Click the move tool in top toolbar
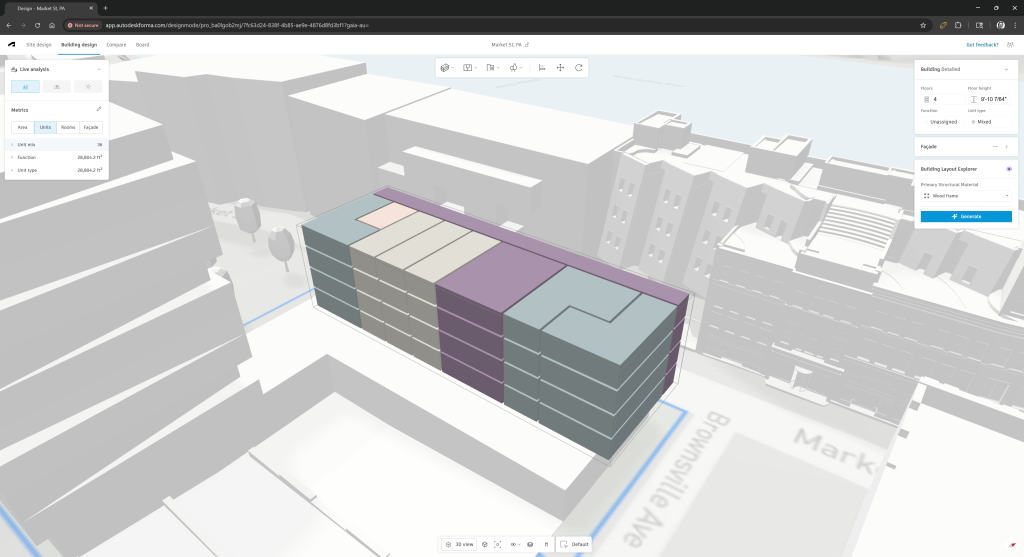Viewport: 1024px width, 557px height. 560,68
